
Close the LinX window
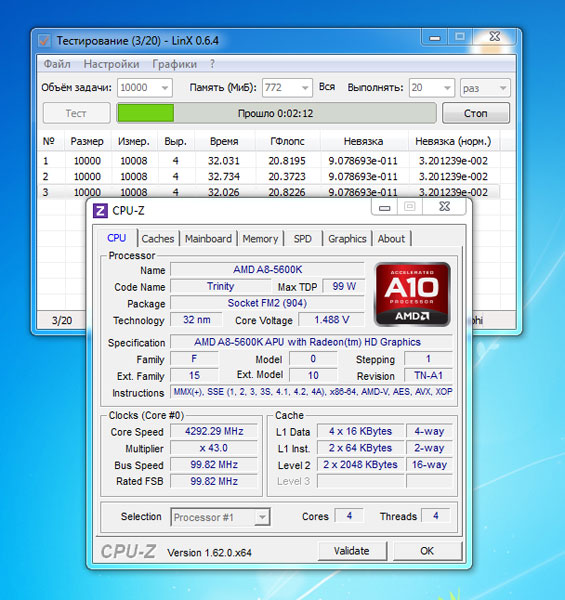click(x=495, y=37)
